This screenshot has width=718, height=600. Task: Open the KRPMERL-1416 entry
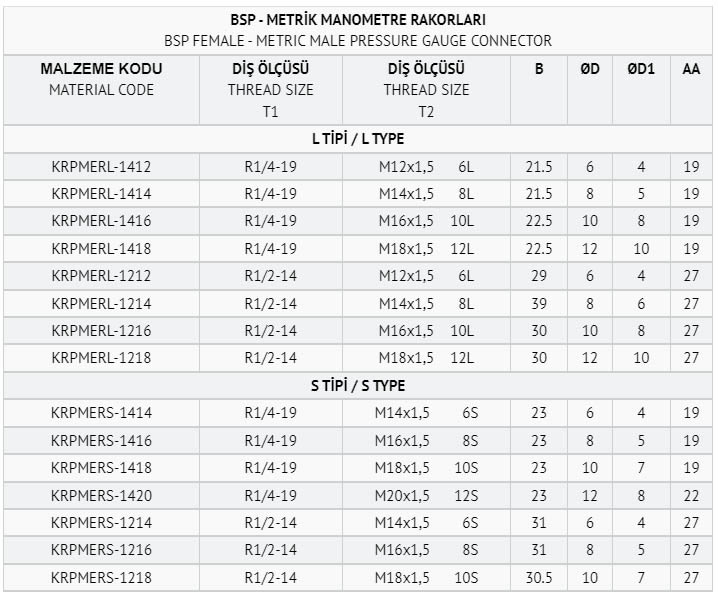point(101,221)
